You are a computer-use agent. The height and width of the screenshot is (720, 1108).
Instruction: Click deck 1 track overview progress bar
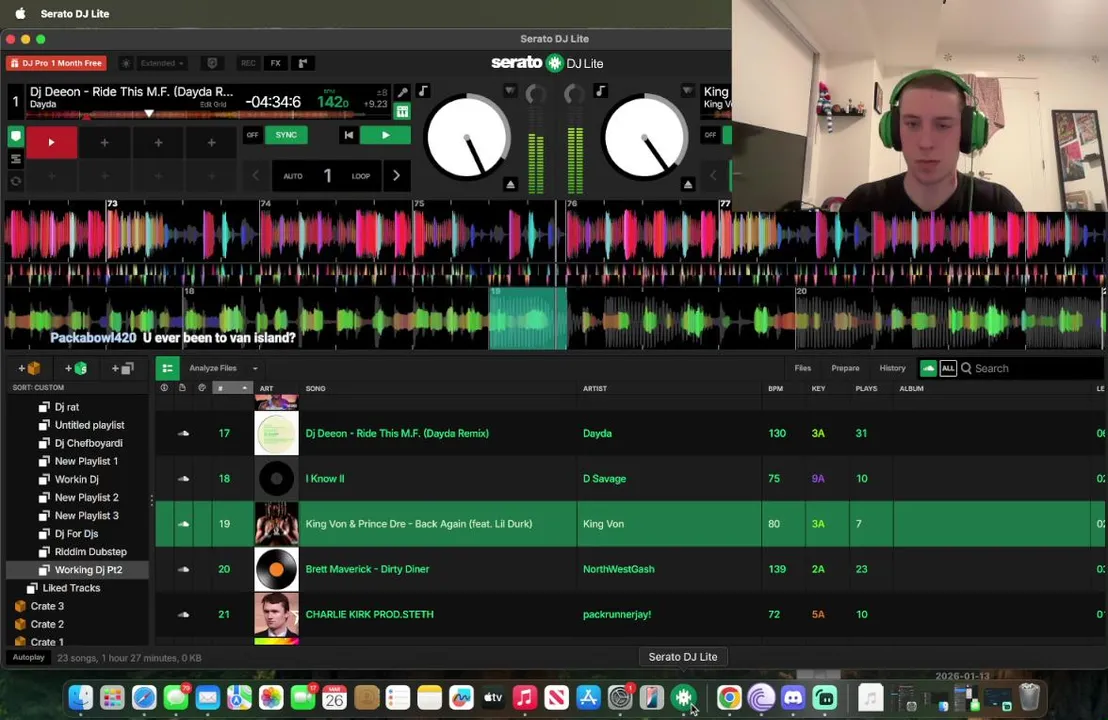208,114
